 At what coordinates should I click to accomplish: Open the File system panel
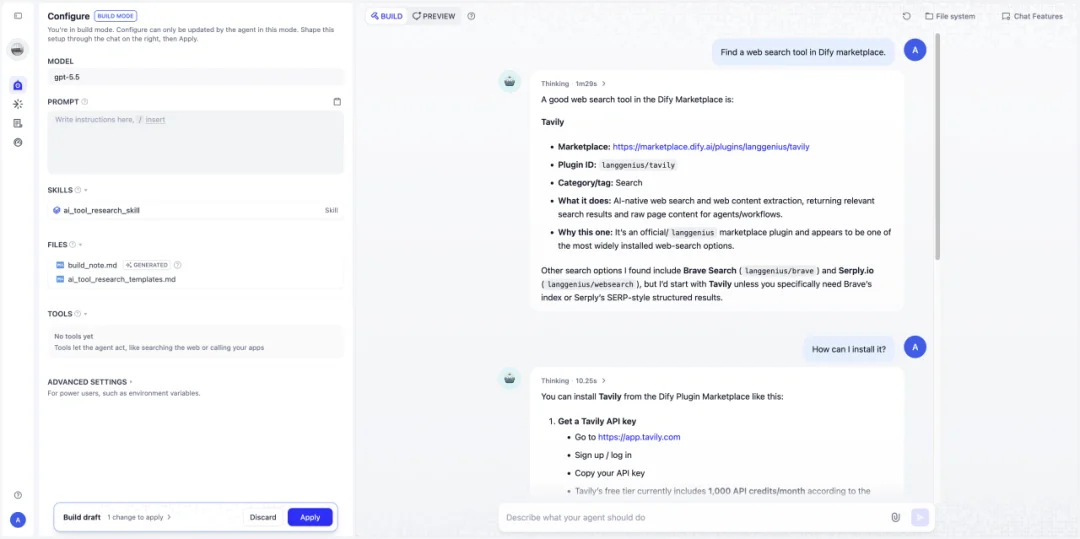[x=950, y=16]
